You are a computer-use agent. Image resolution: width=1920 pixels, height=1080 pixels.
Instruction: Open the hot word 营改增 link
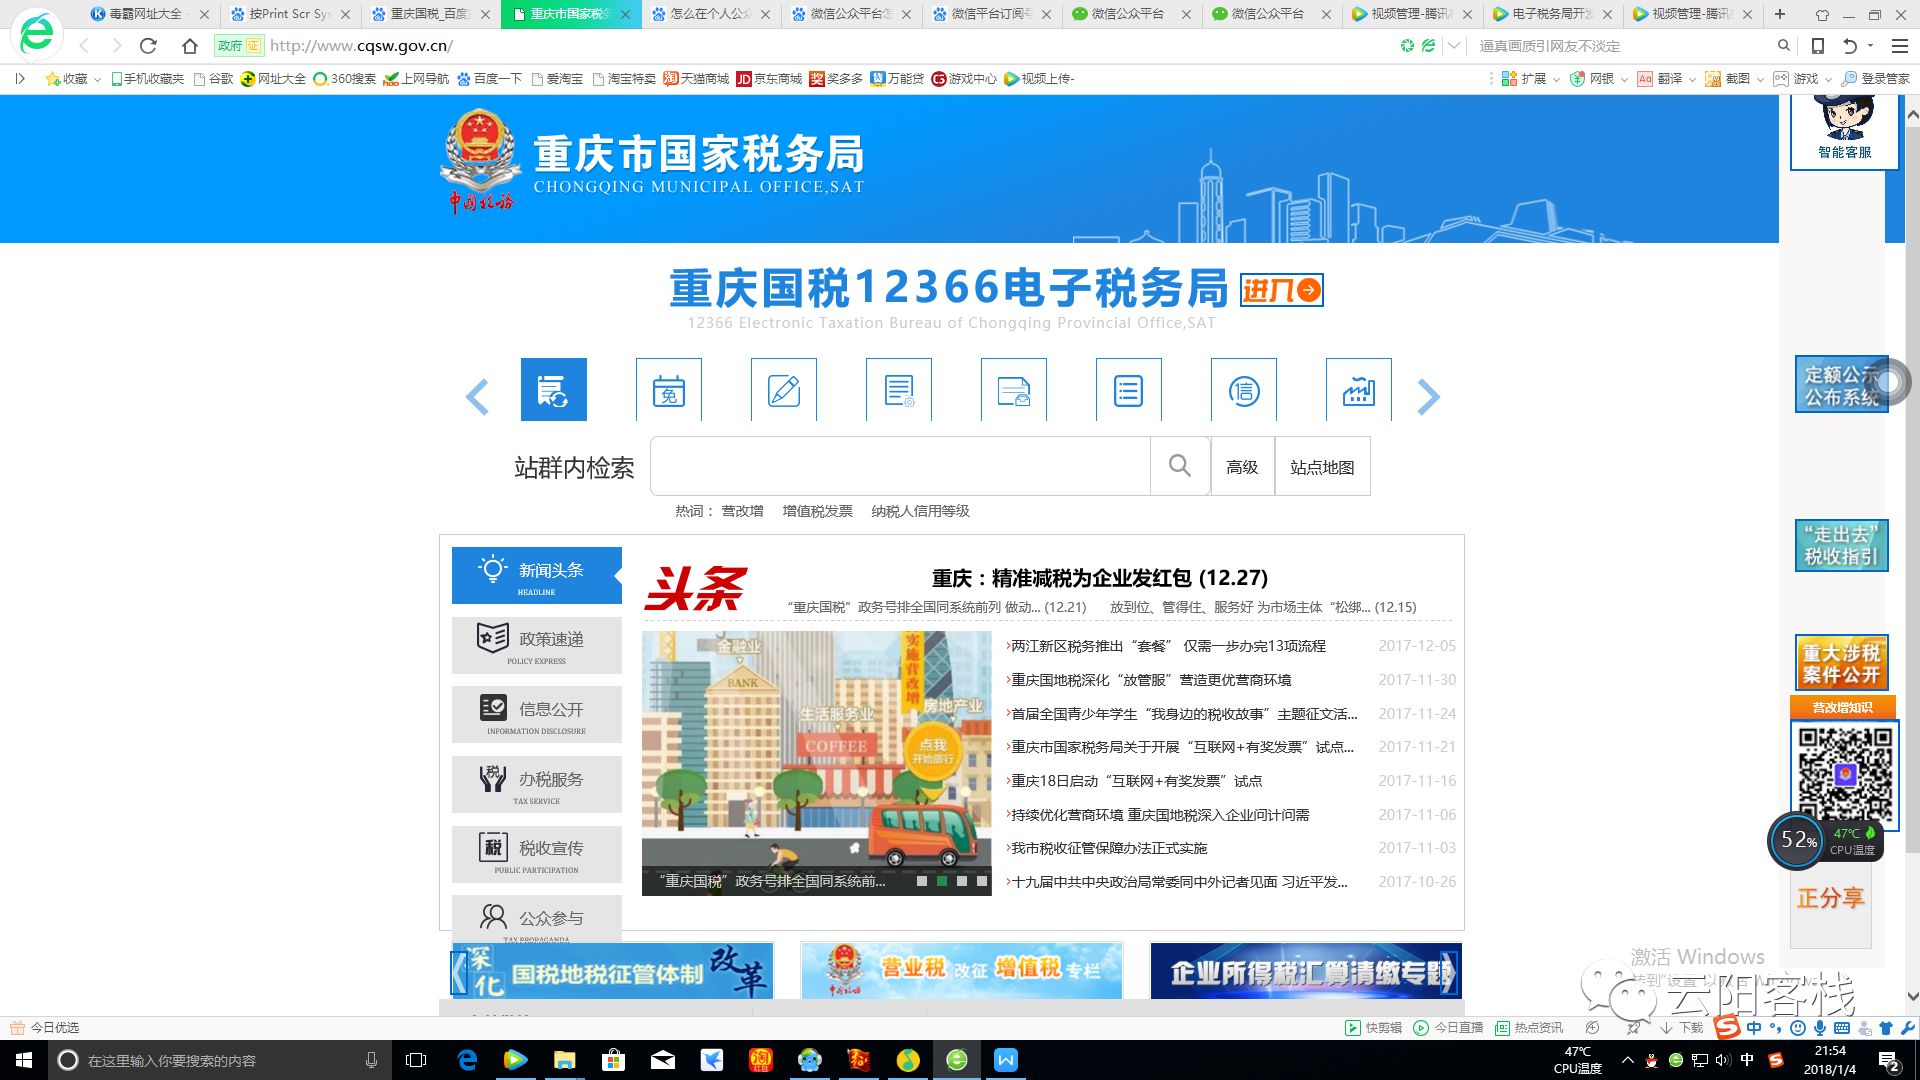coord(741,511)
